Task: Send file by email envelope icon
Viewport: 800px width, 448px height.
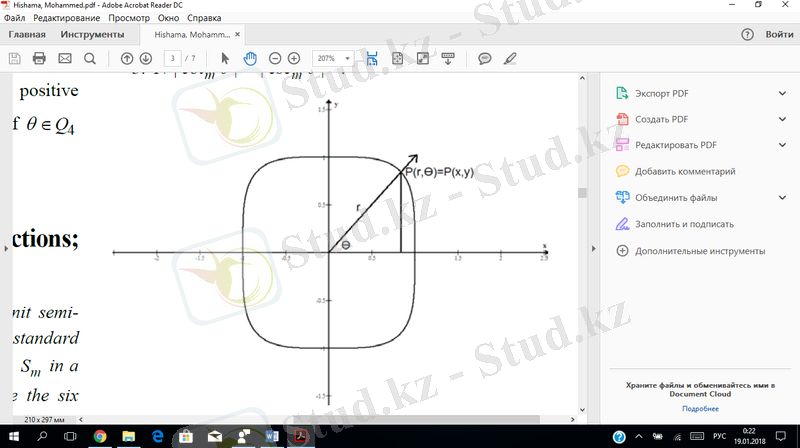Action: click(65, 59)
